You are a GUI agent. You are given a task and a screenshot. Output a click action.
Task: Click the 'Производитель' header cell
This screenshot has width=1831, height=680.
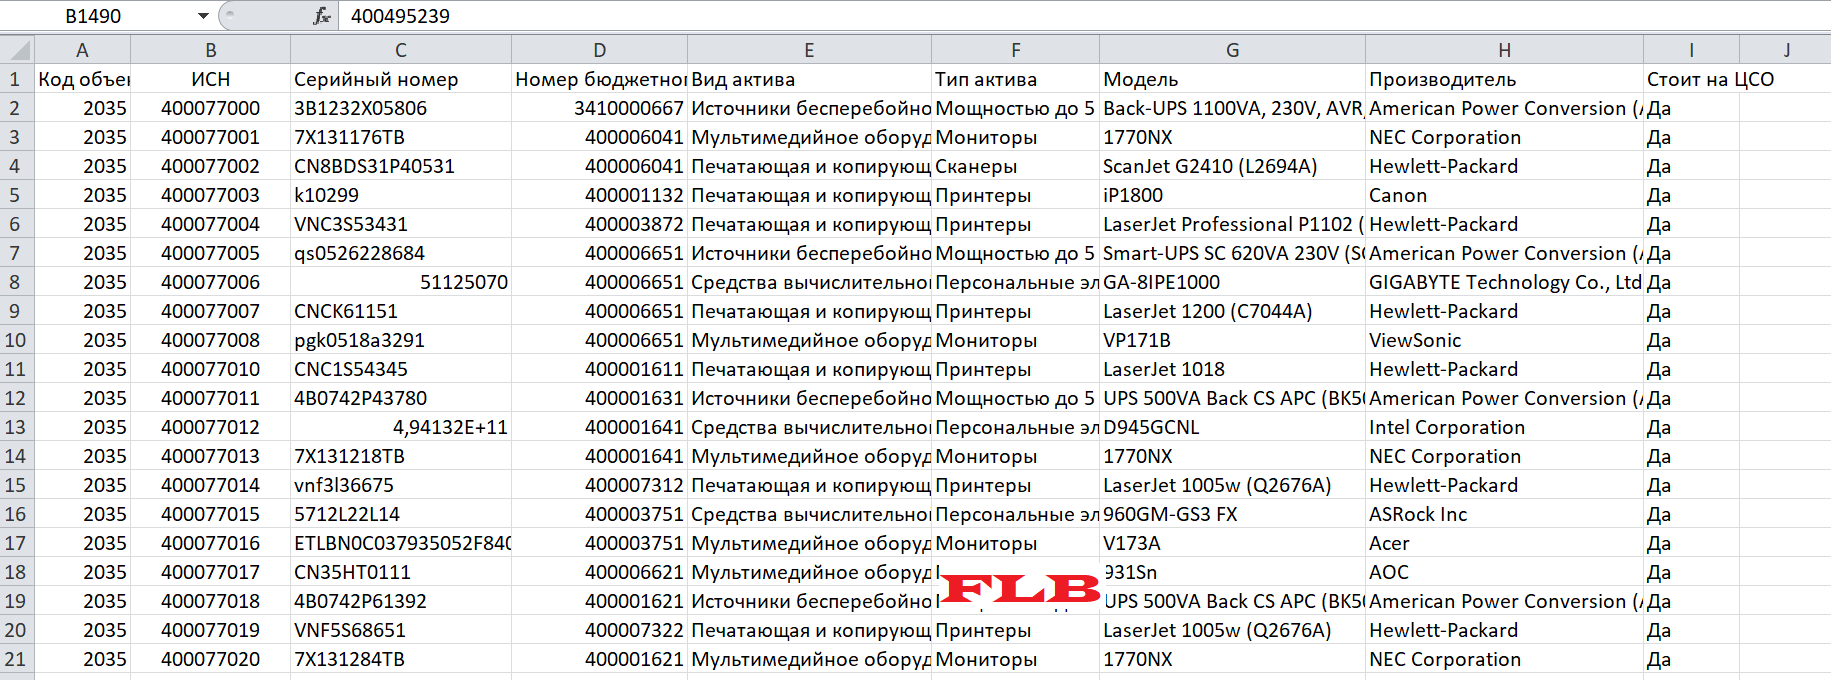pyautogui.click(x=1504, y=79)
